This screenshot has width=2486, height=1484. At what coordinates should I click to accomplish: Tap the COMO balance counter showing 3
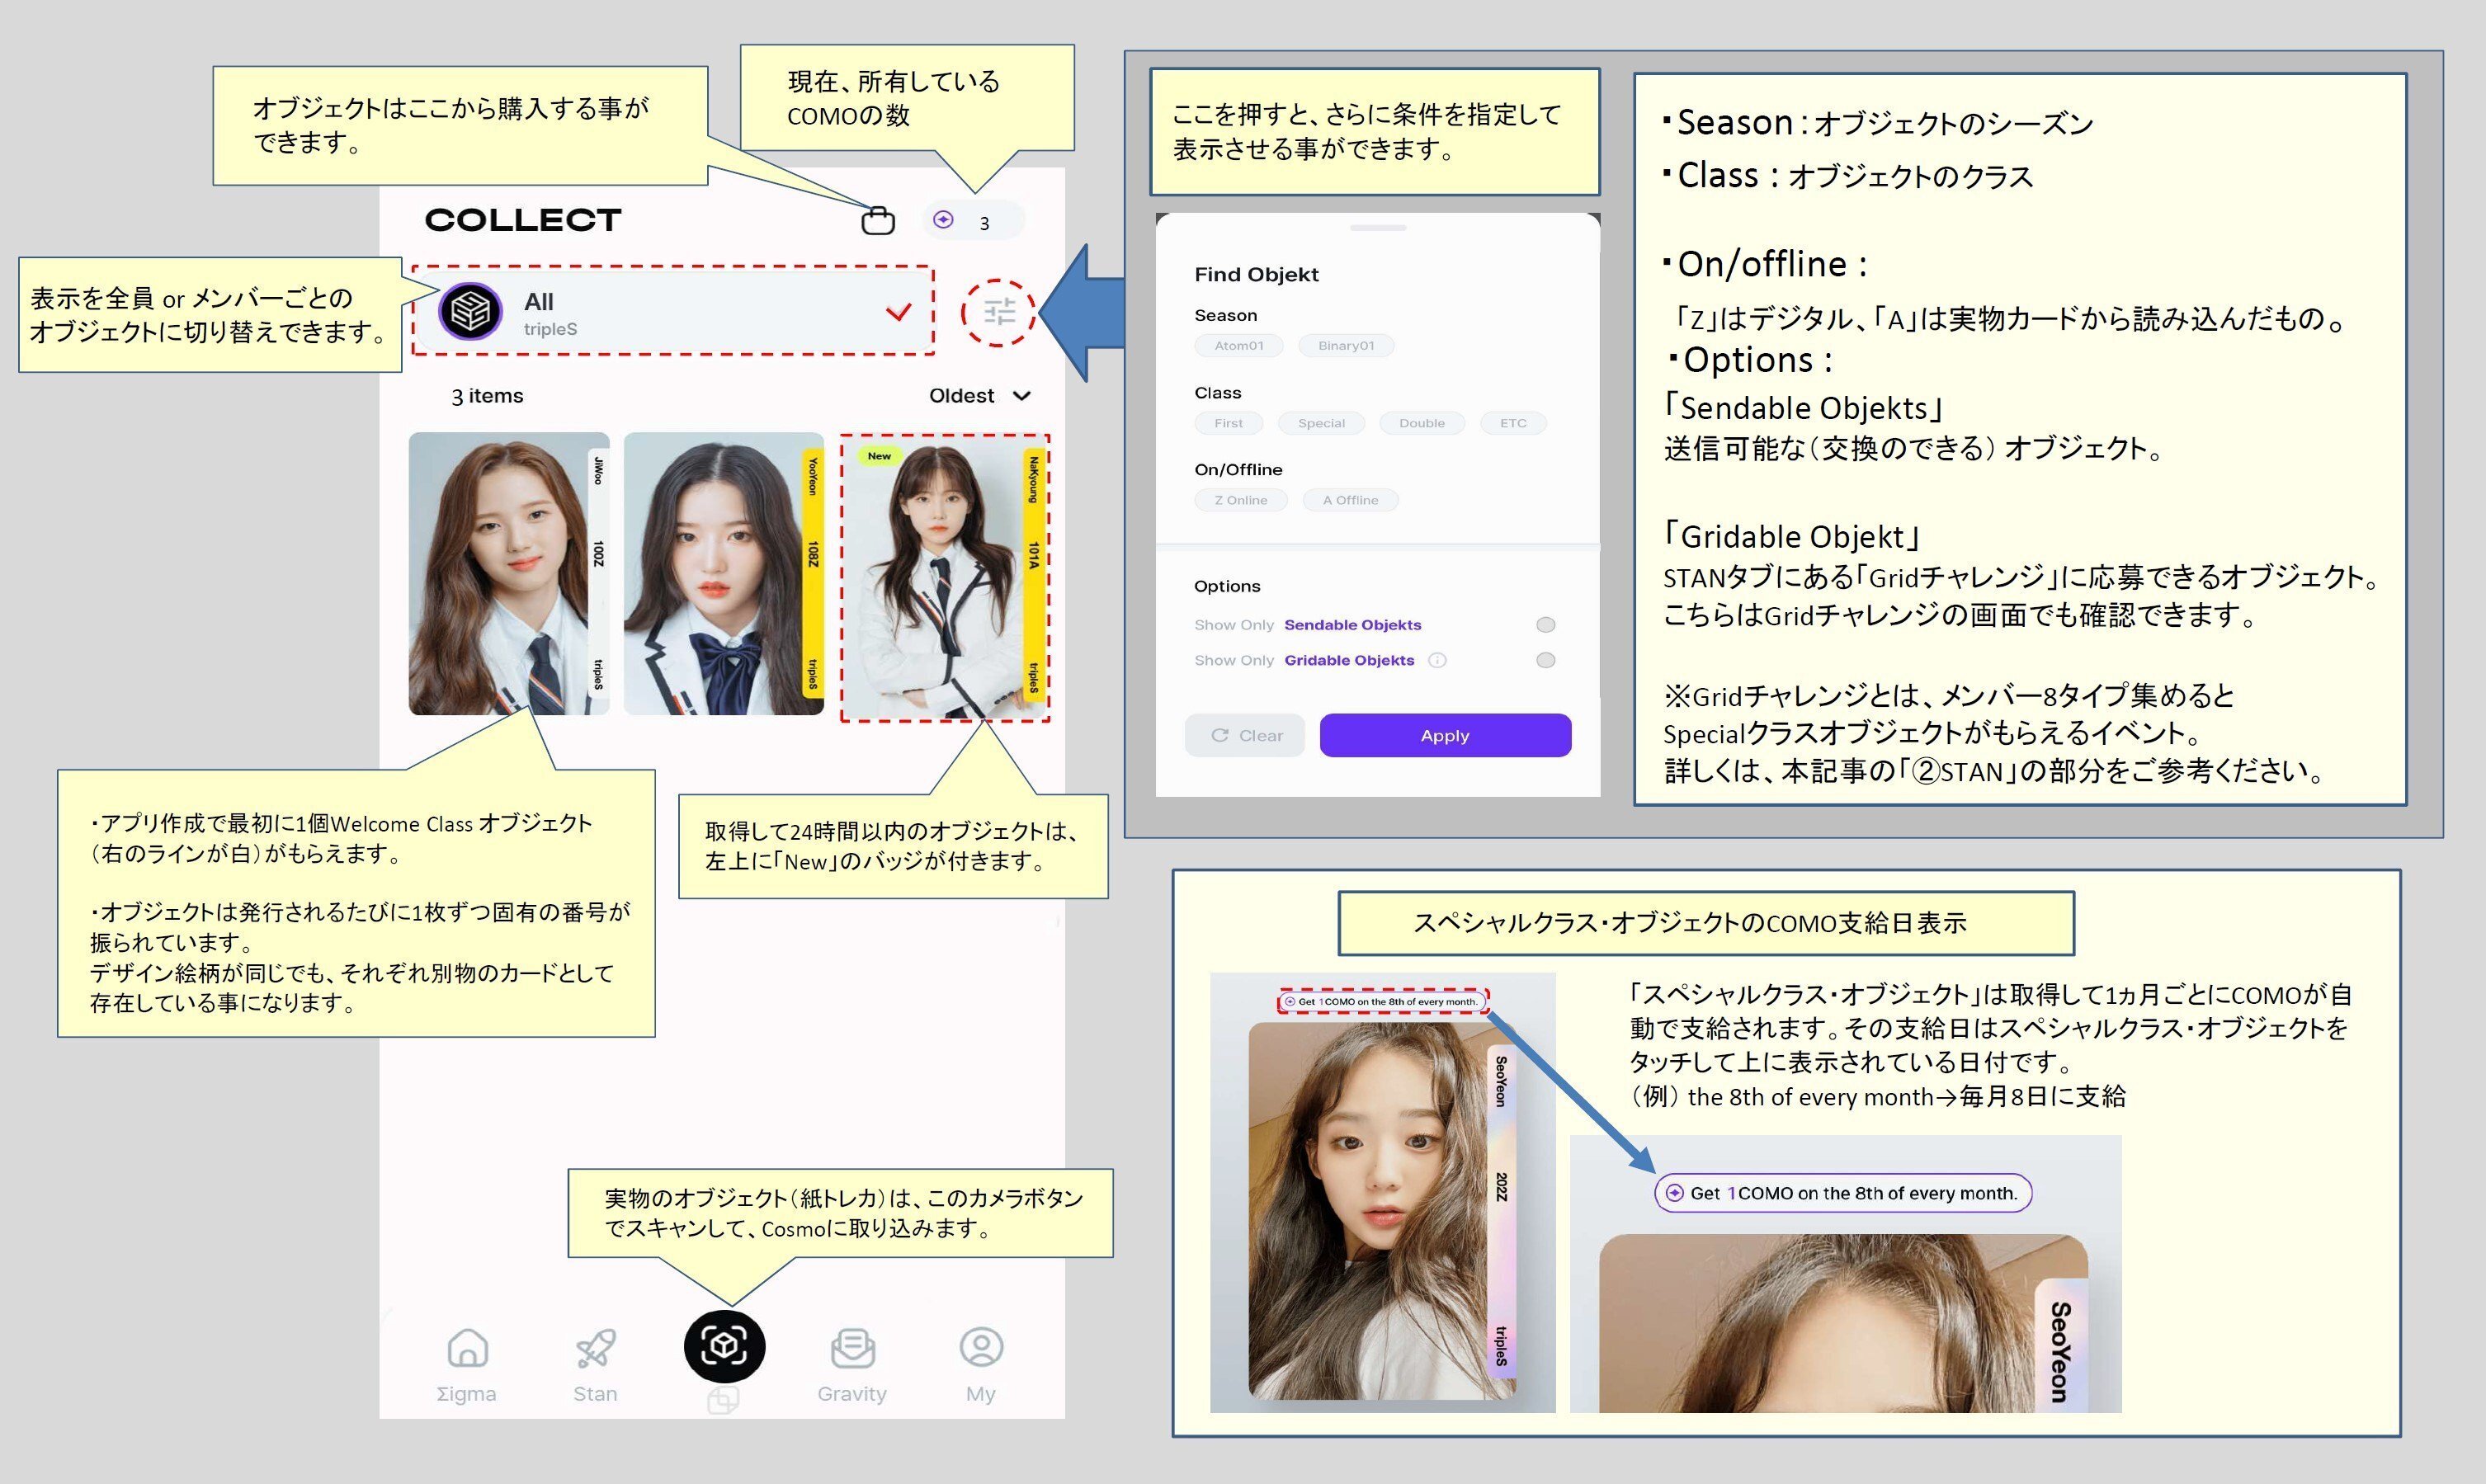[x=973, y=220]
